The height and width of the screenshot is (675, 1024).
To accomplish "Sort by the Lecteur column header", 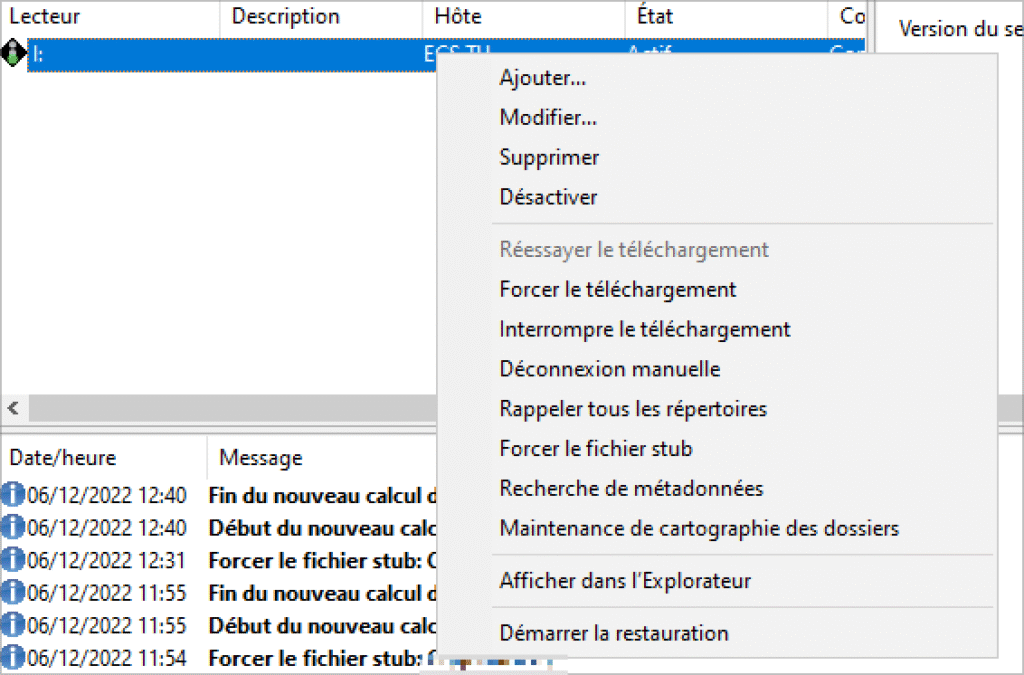I will point(45,17).
